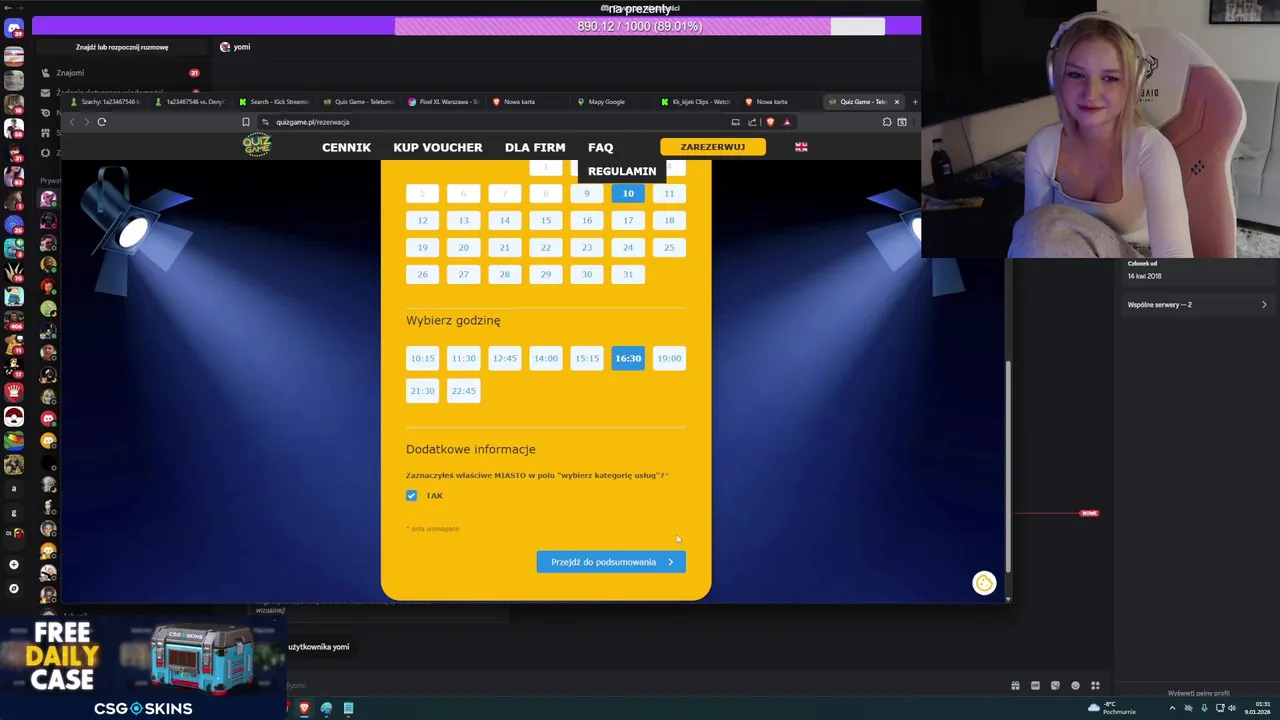Select the 14:00 time slot
Image resolution: width=1280 pixels, height=720 pixels.
tap(545, 358)
